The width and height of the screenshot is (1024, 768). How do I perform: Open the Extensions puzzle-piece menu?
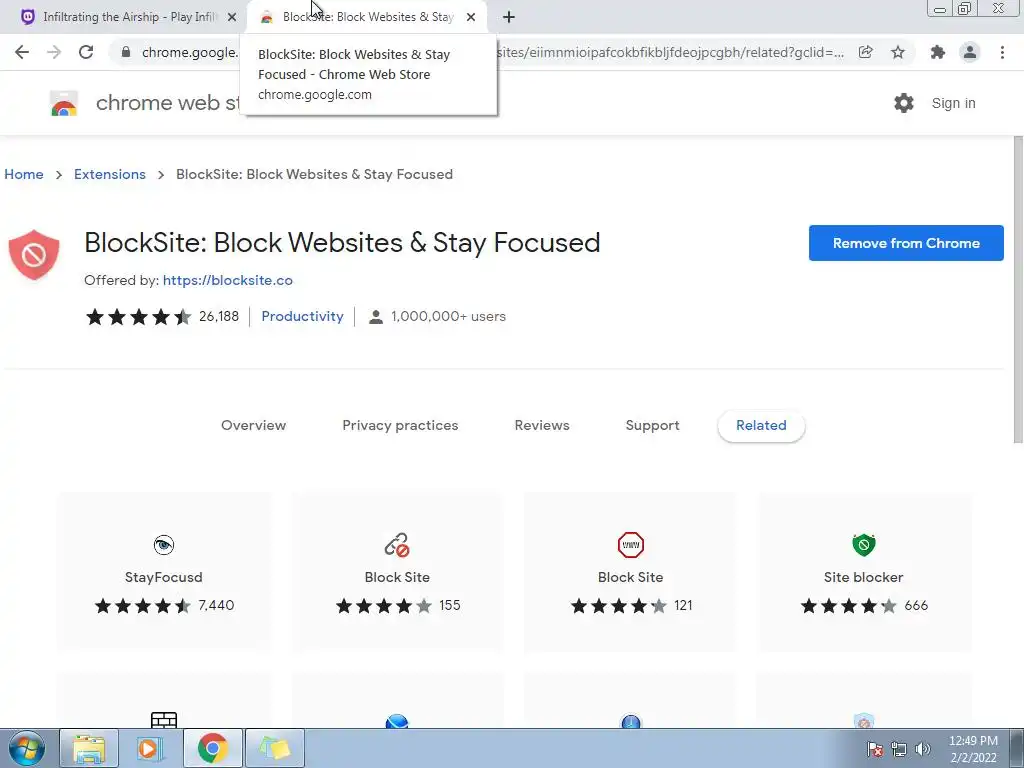(938, 52)
